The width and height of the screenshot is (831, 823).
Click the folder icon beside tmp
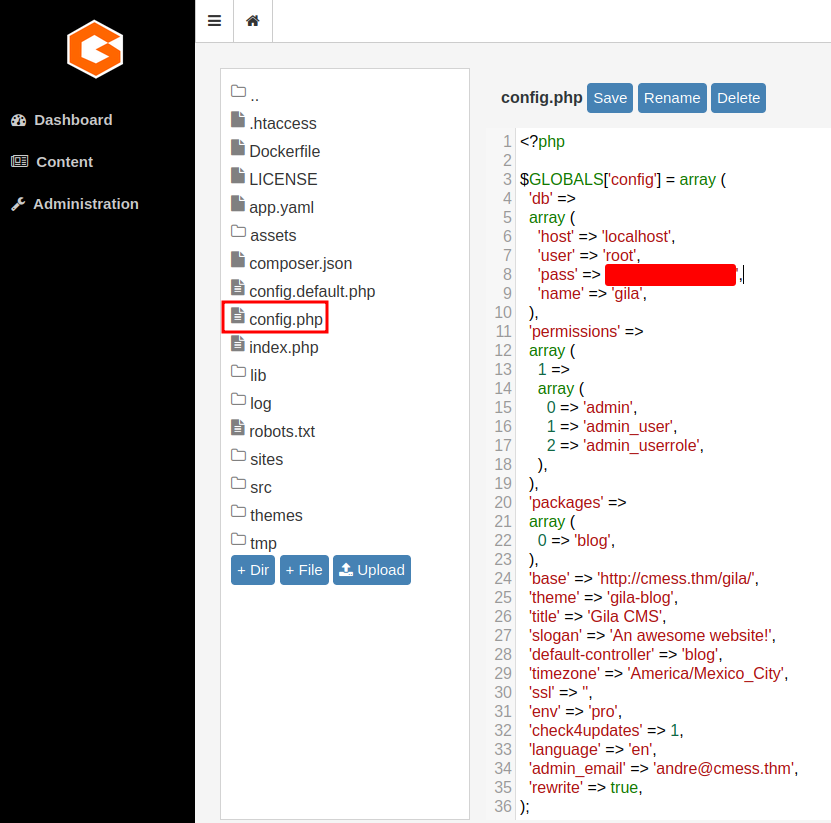(238, 539)
